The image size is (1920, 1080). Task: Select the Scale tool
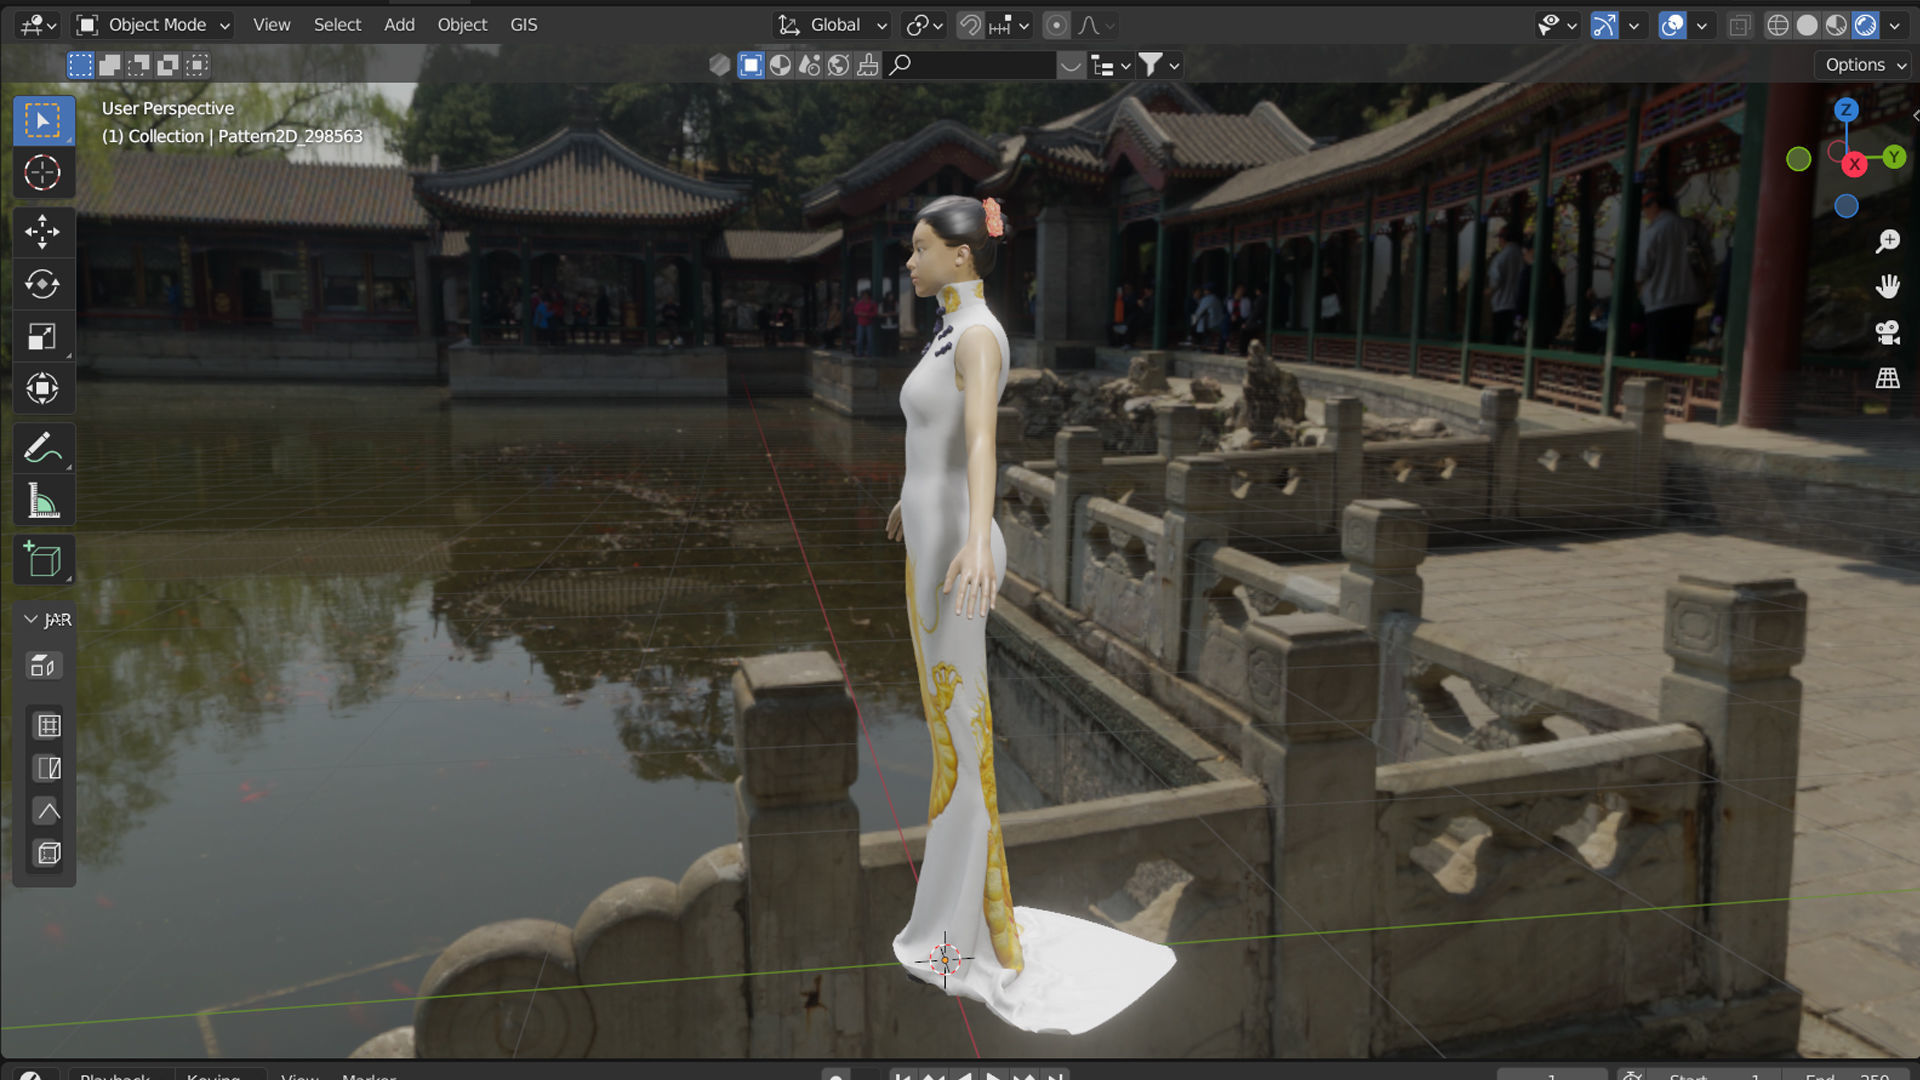coord(43,336)
